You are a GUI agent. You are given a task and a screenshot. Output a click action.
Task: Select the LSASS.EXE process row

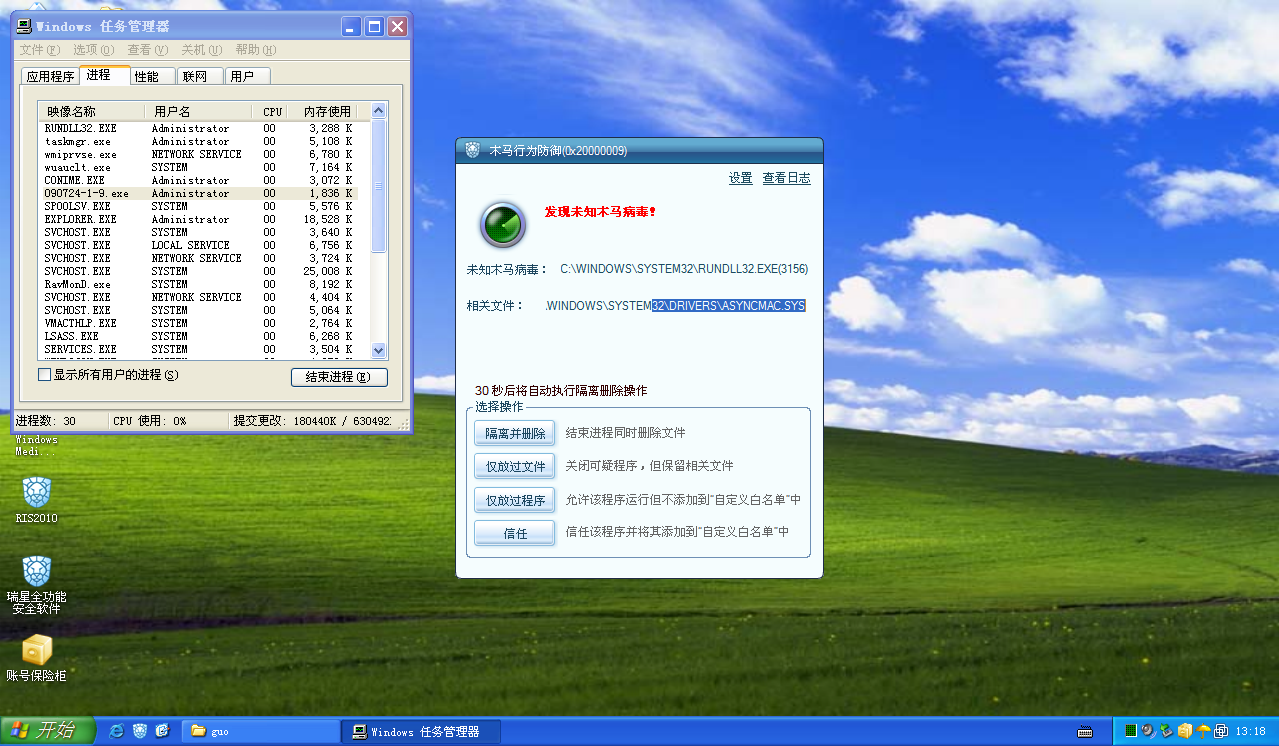200,336
